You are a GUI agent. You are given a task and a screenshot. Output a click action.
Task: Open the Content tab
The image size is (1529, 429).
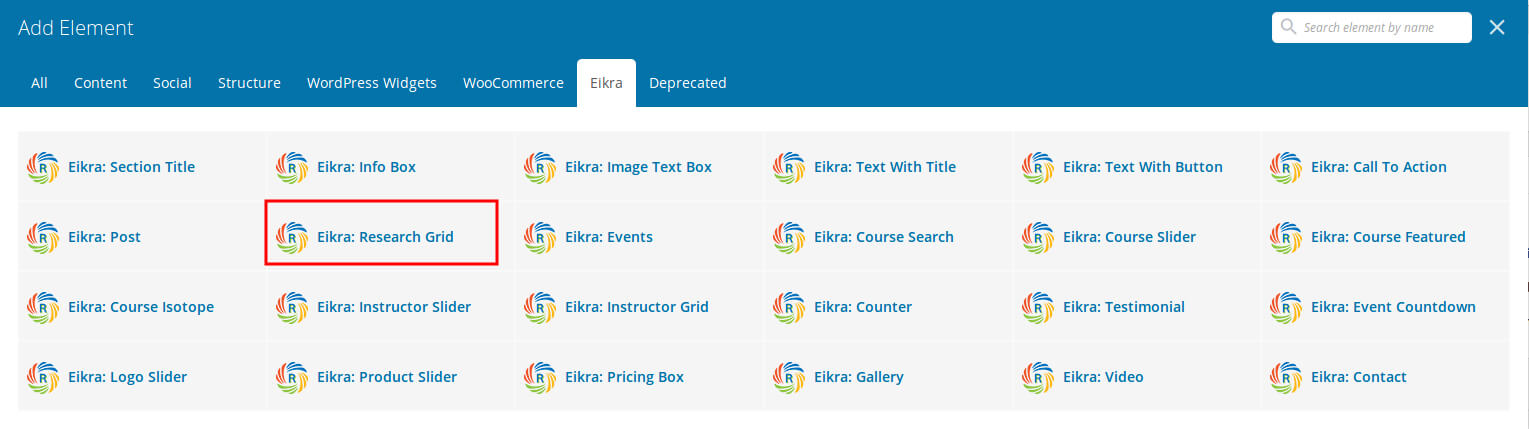[x=100, y=83]
